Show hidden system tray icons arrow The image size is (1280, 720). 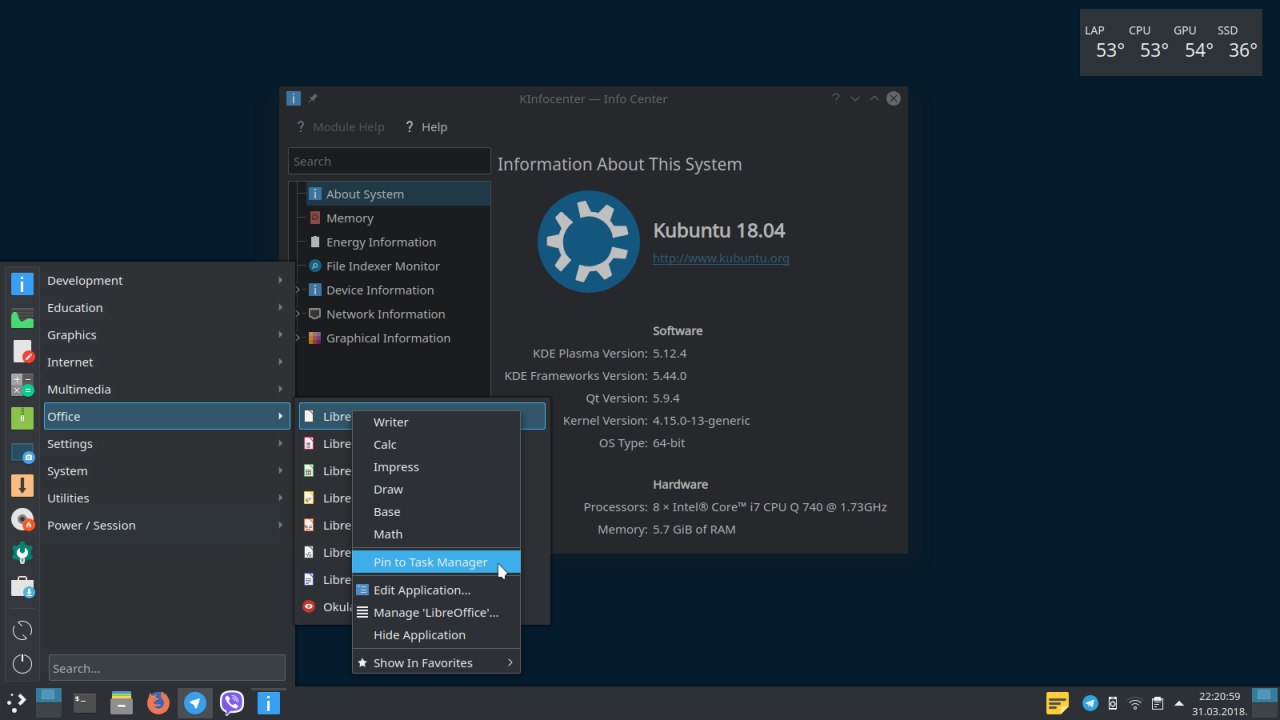[x=1179, y=703]
